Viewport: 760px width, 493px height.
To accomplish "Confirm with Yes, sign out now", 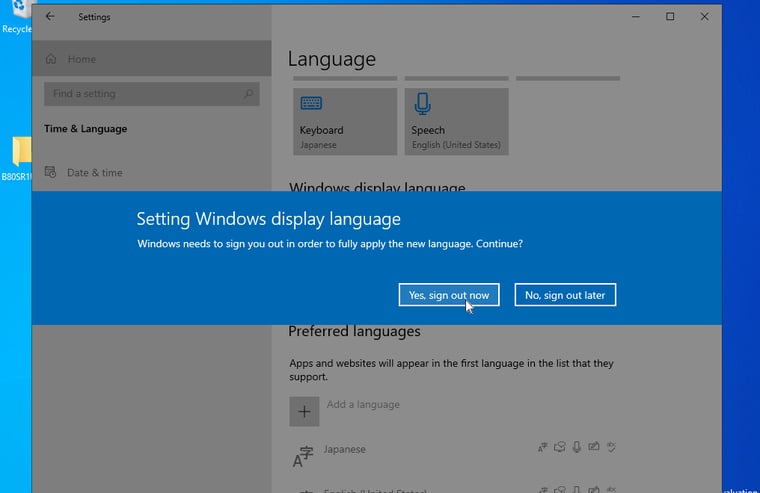I will (449, 295).
